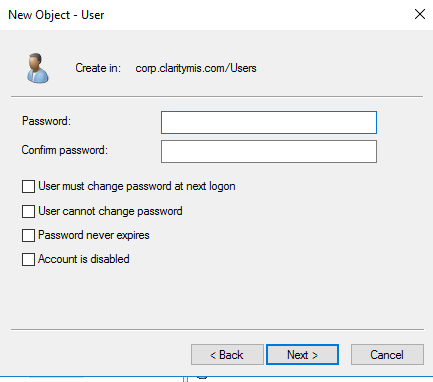Viewport: 433px width, 382px height.
Task: Go to previous step with Back button
Action: (227, 355)
